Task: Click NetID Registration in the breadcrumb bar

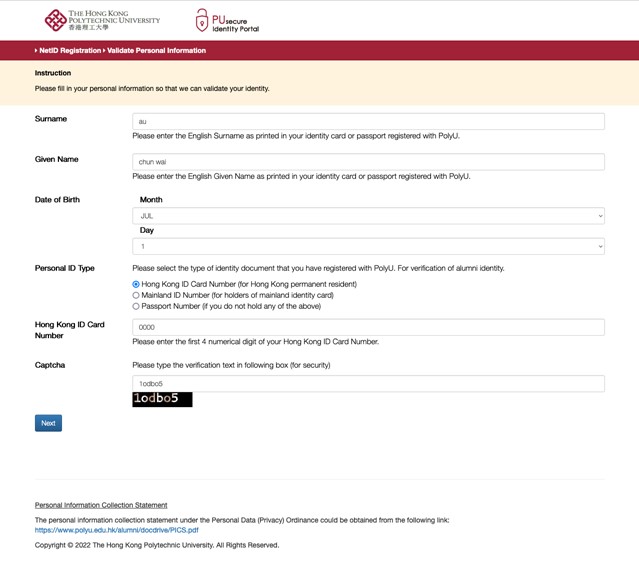Action: coord(70,50)
